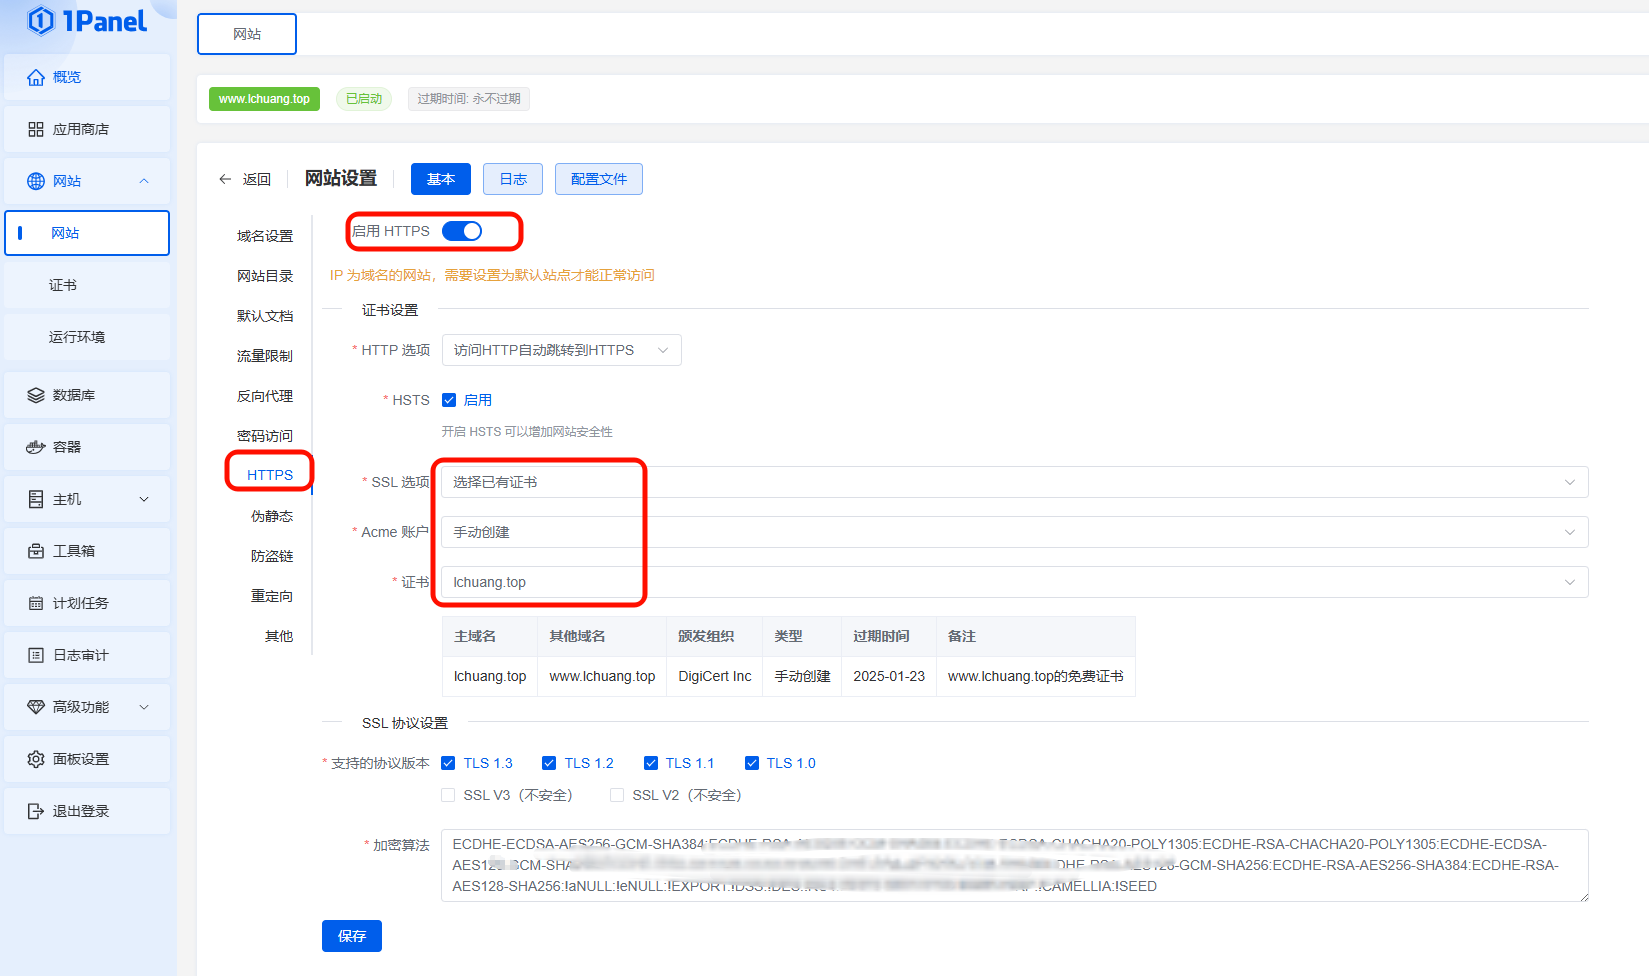Open the 概览 home icon

point(36,77)
